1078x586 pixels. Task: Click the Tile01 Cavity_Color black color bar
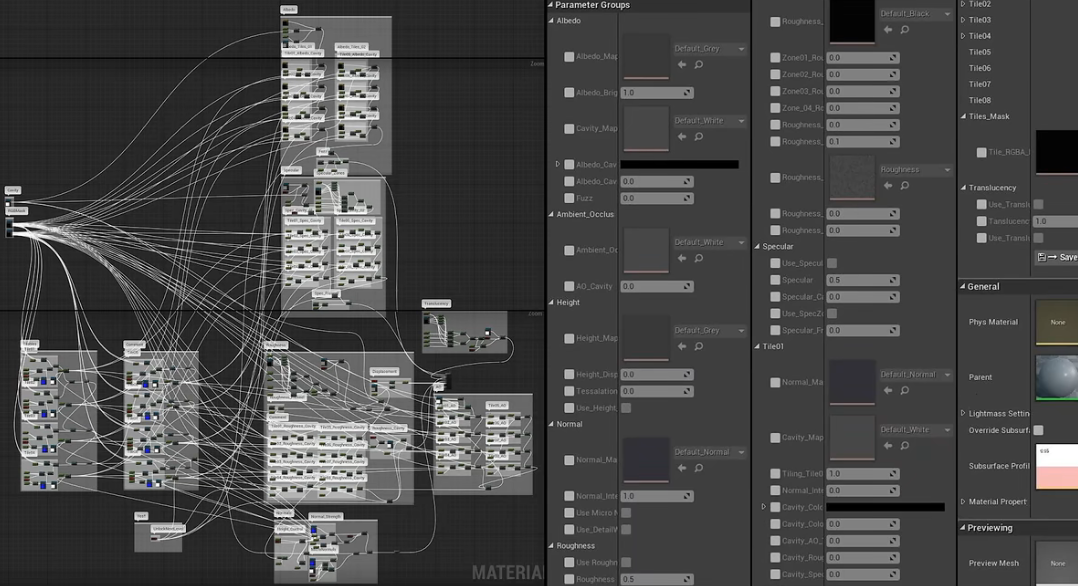click(x=886, y=508)
